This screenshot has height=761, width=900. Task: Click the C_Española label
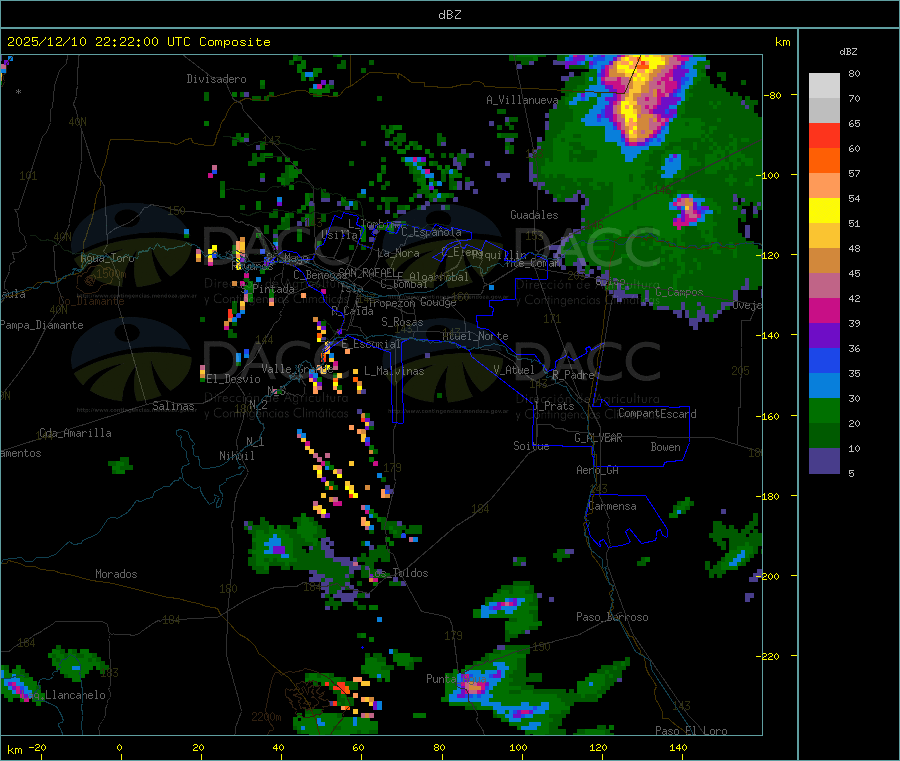(431, 232)
